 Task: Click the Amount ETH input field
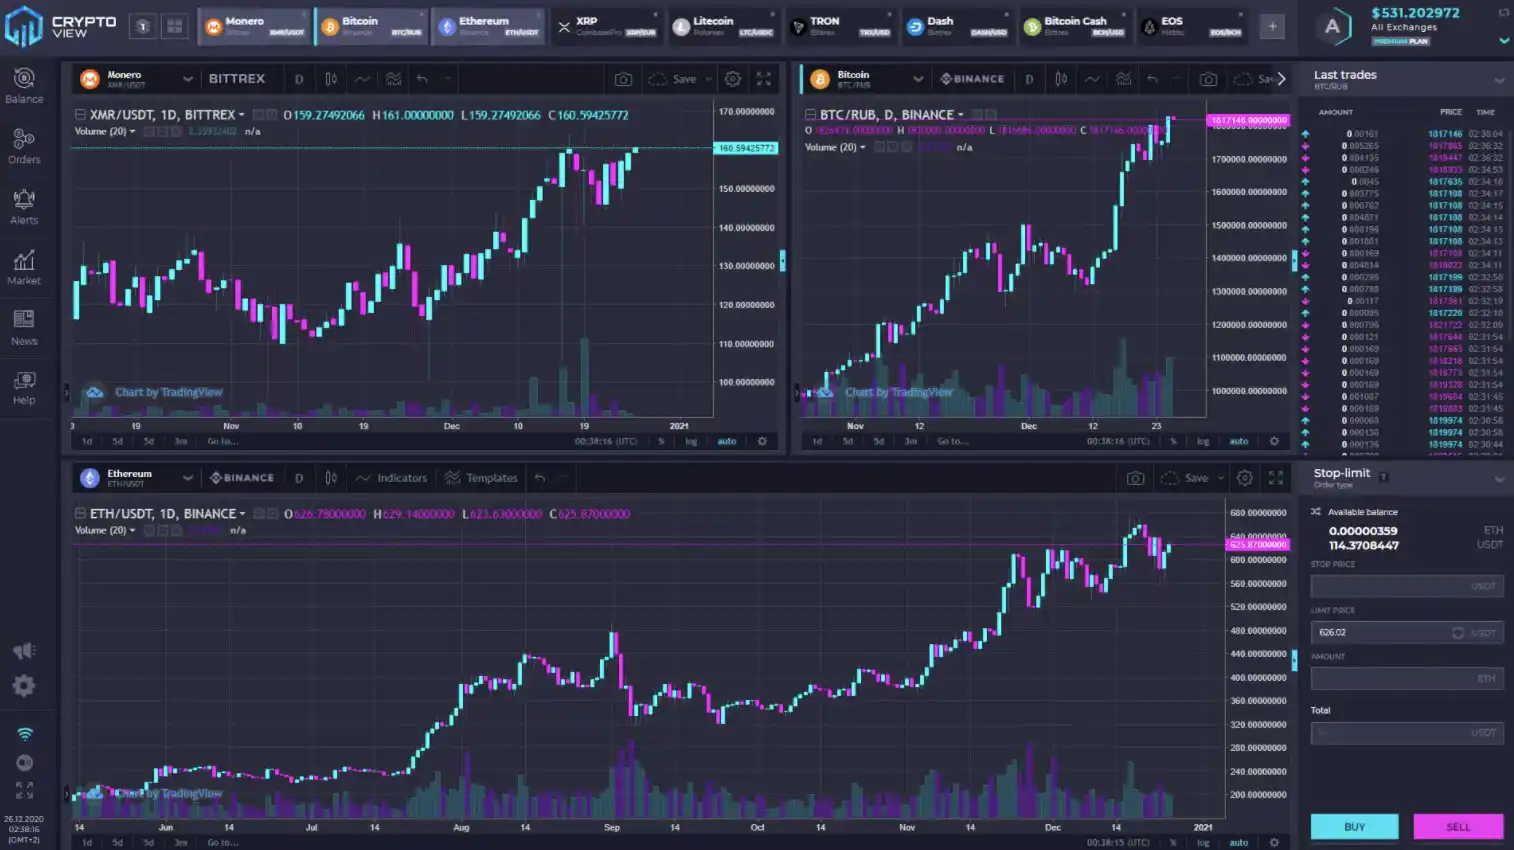(1407, 678)
